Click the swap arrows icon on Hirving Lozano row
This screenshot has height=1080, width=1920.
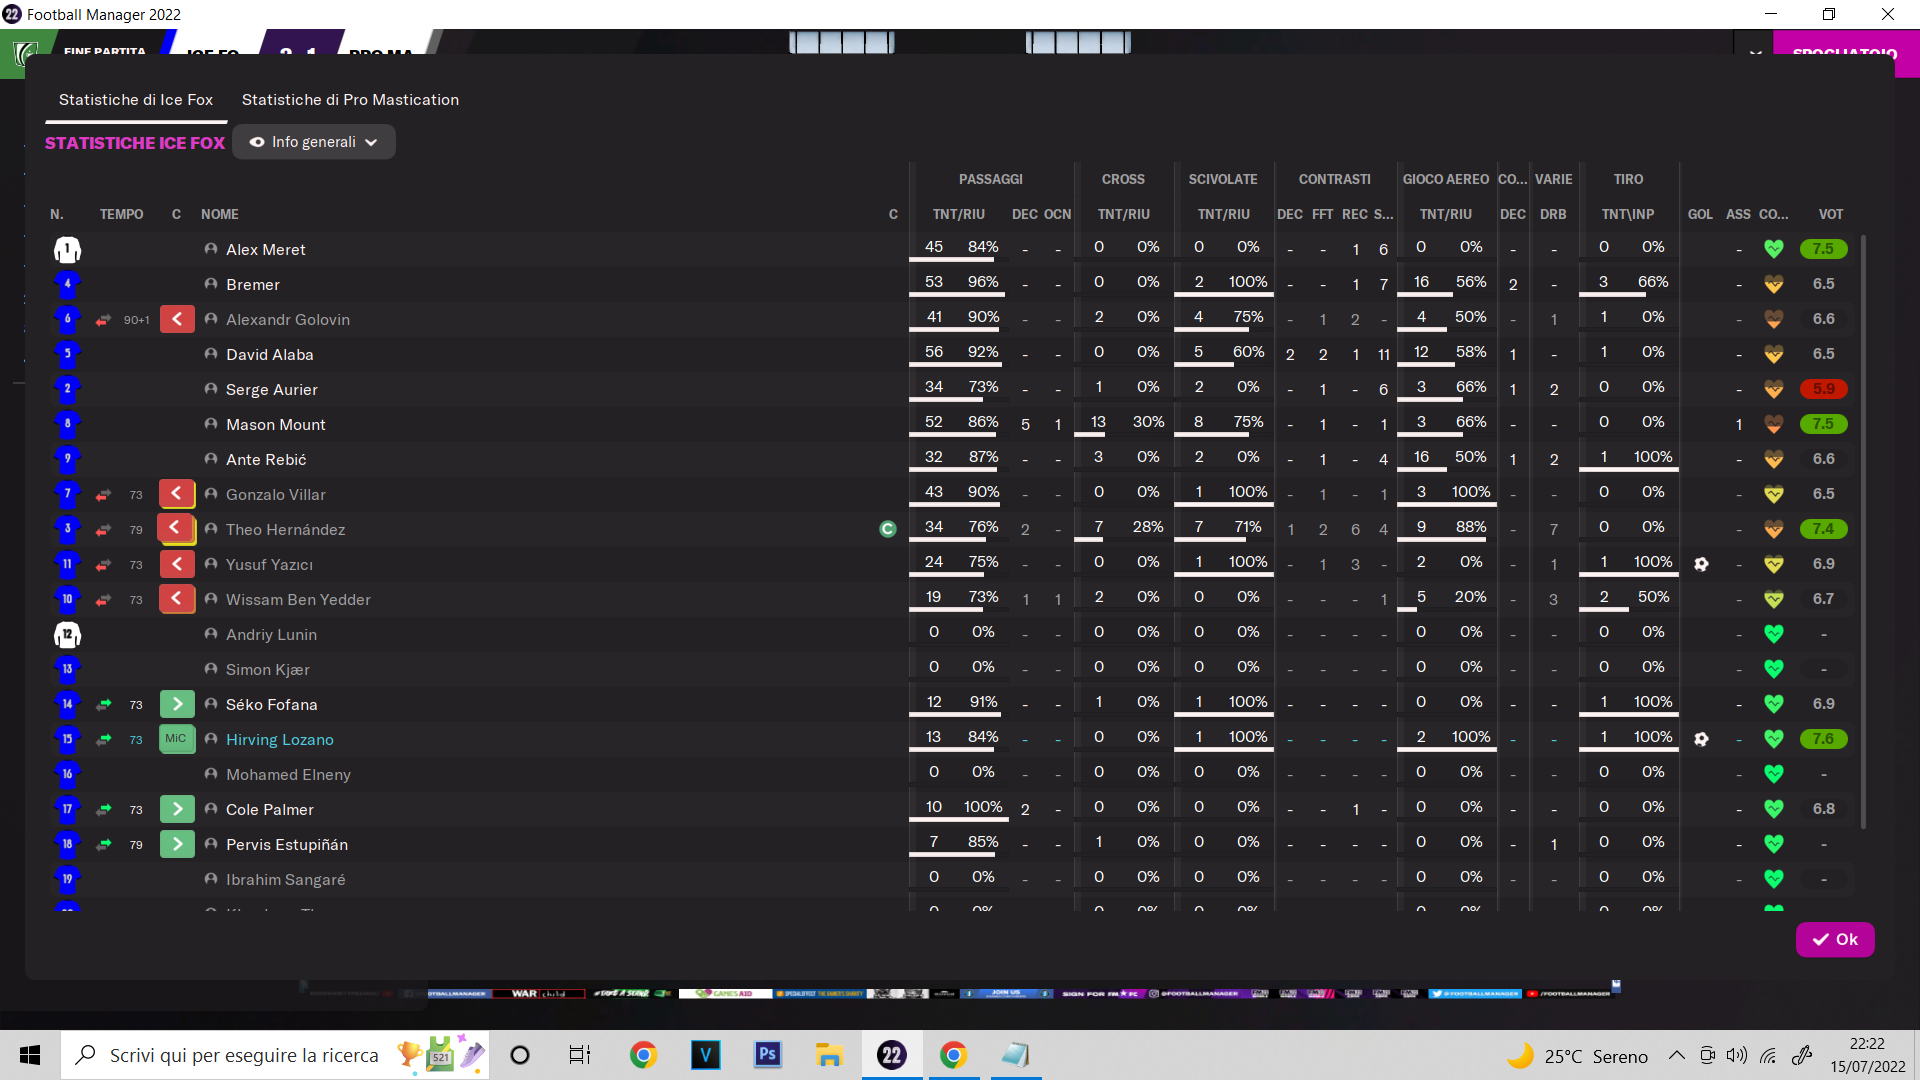tap(103, 740)
